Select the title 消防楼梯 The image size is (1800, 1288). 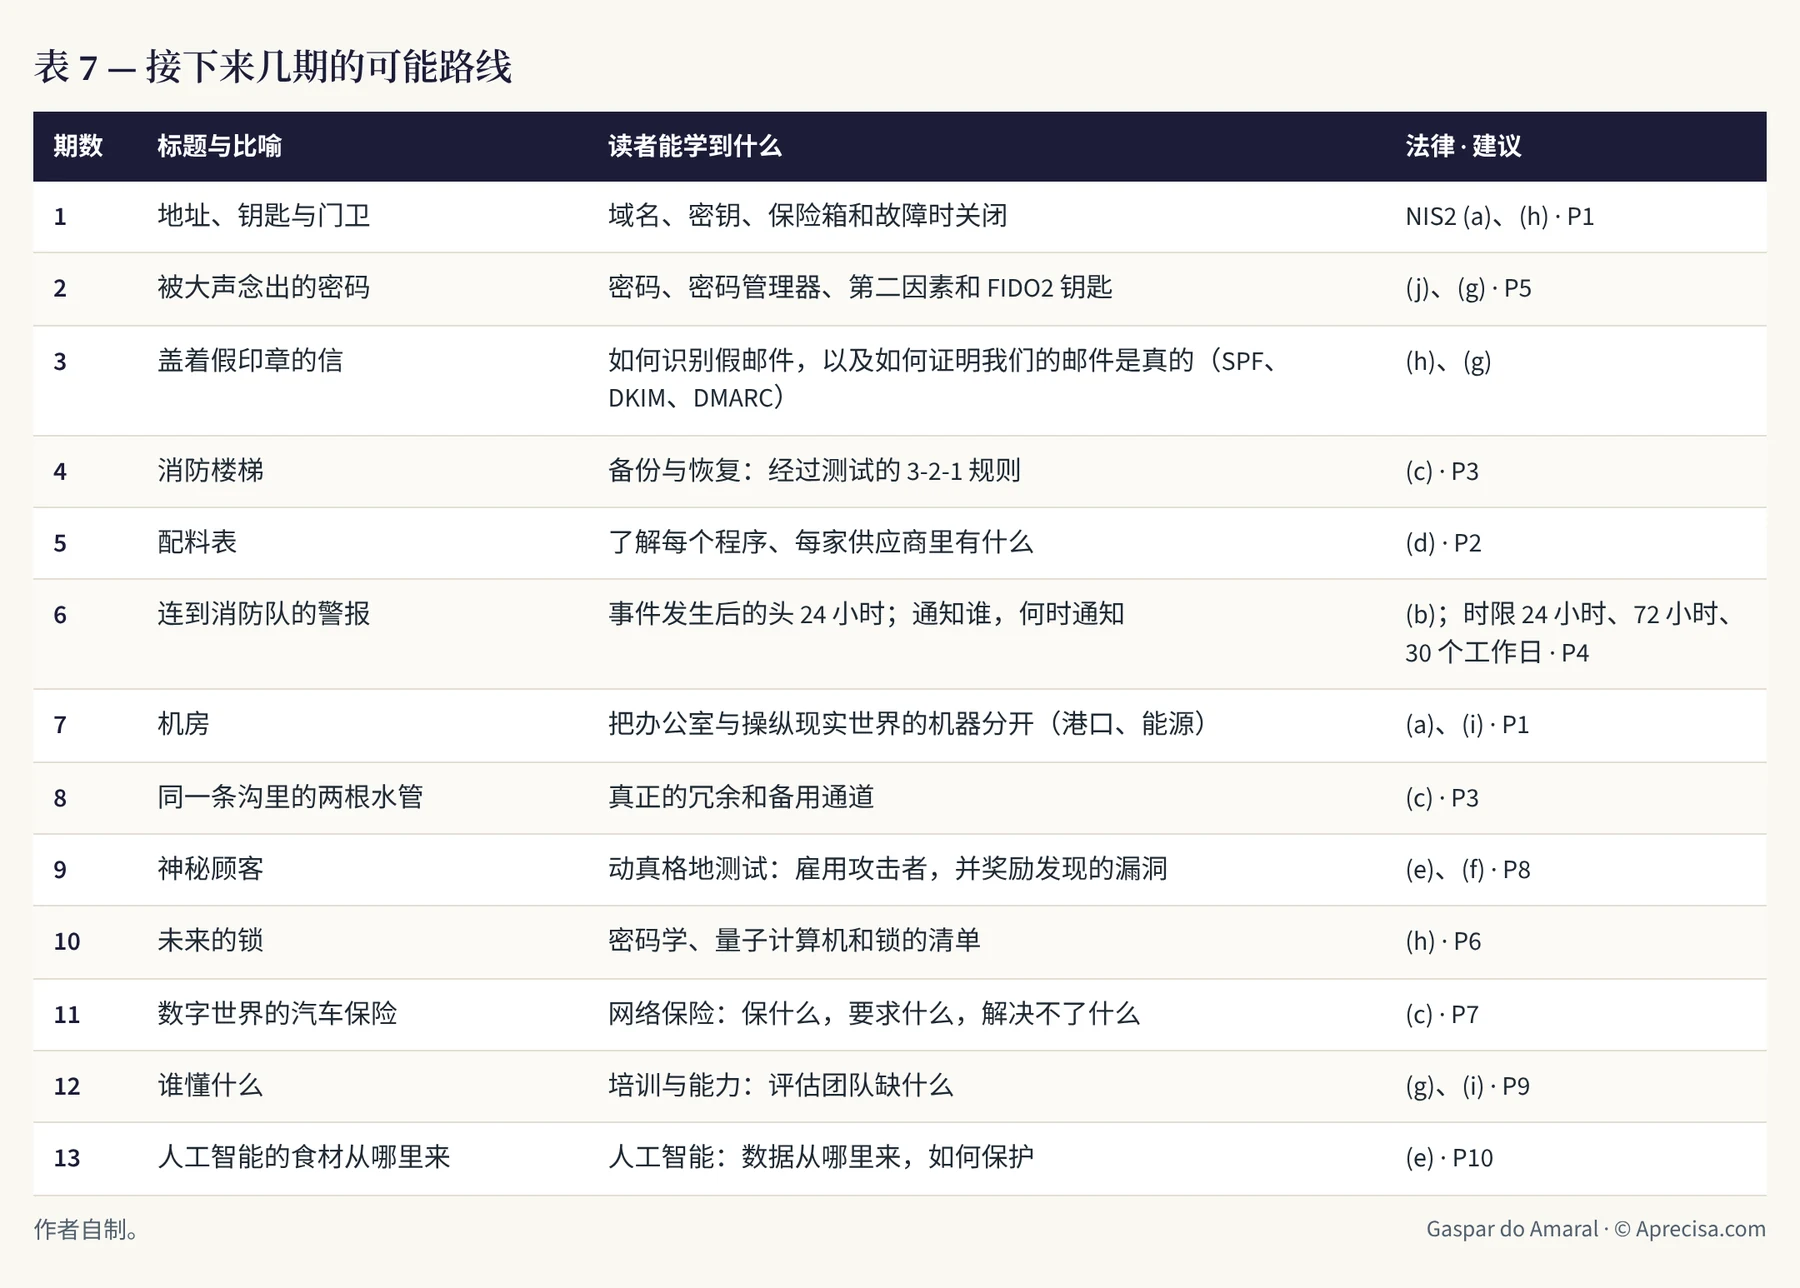click(210, 470)
